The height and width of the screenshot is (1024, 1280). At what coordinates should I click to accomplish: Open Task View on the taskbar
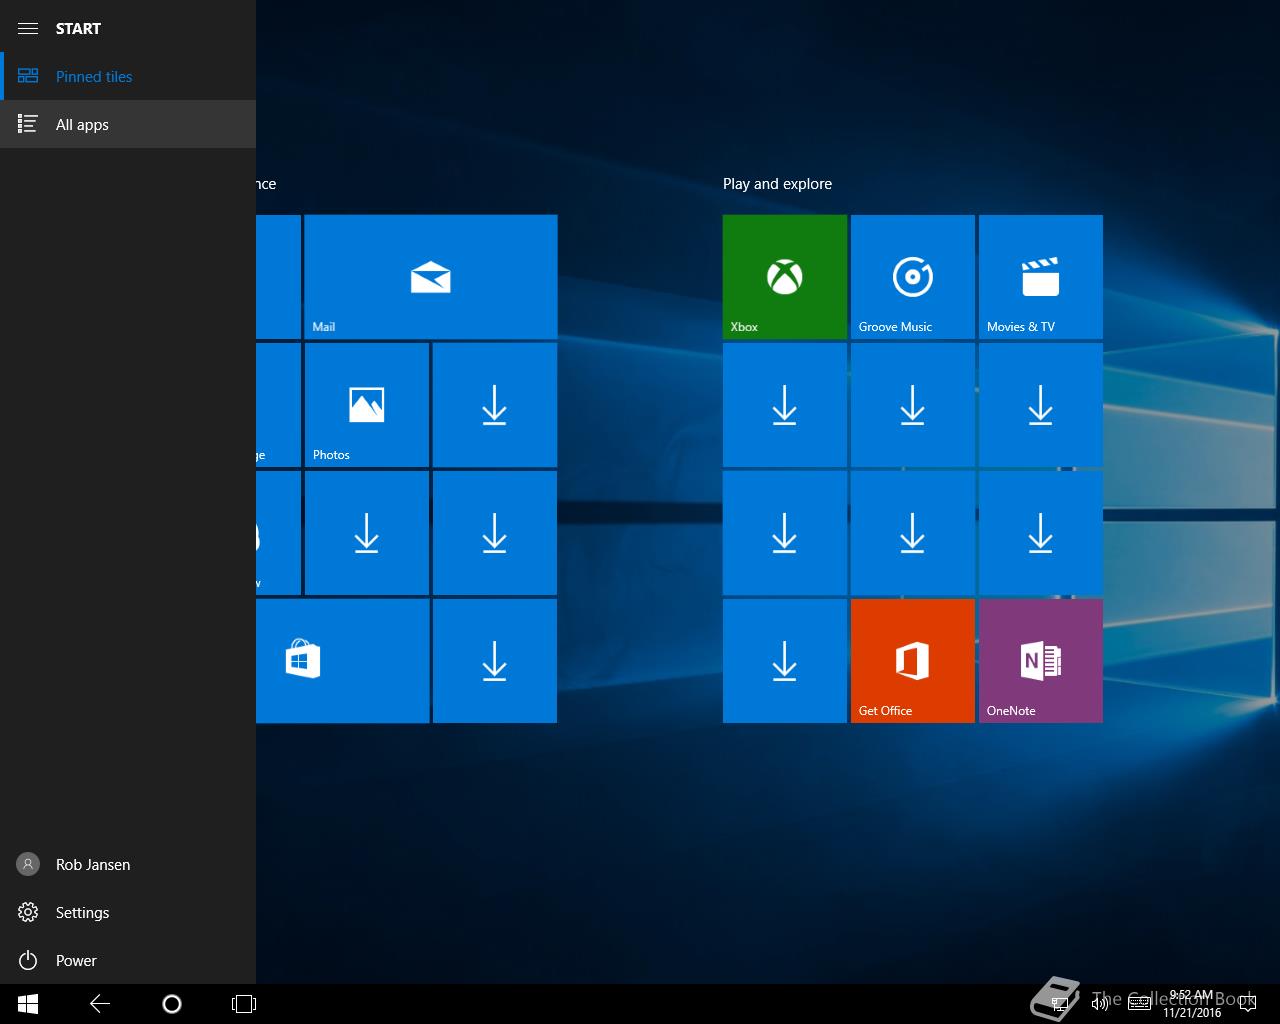coord(244,1004)
